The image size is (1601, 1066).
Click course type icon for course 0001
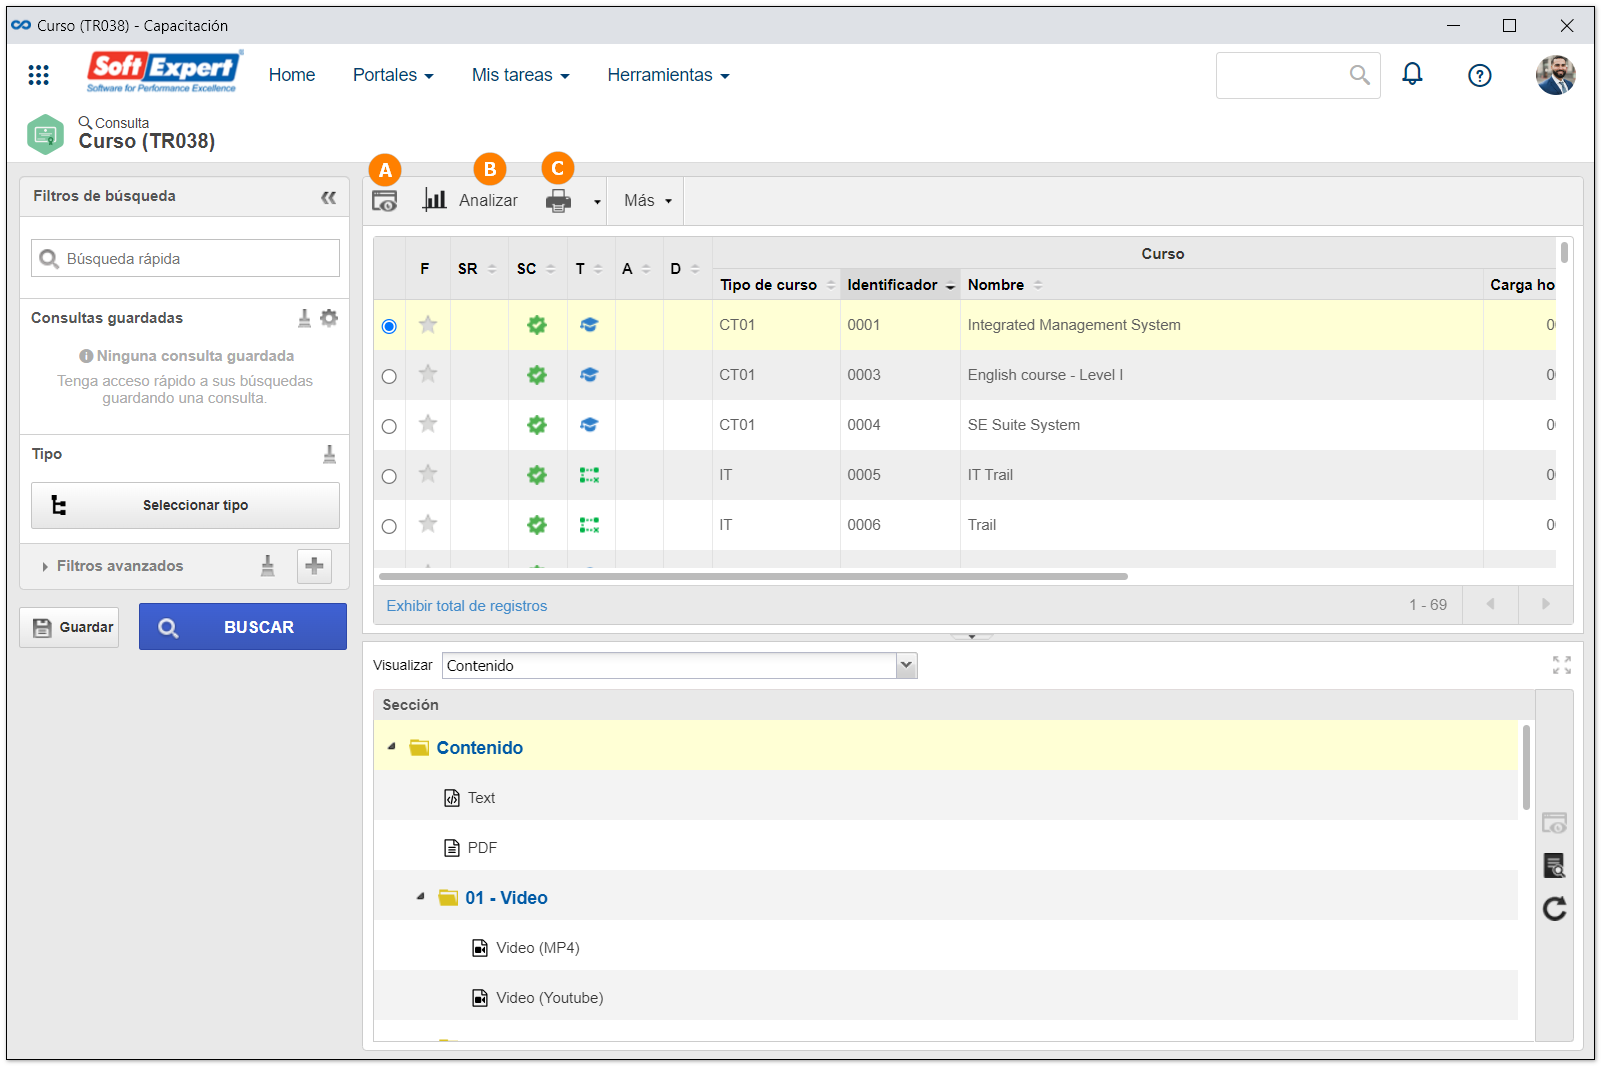click(589, 325)
